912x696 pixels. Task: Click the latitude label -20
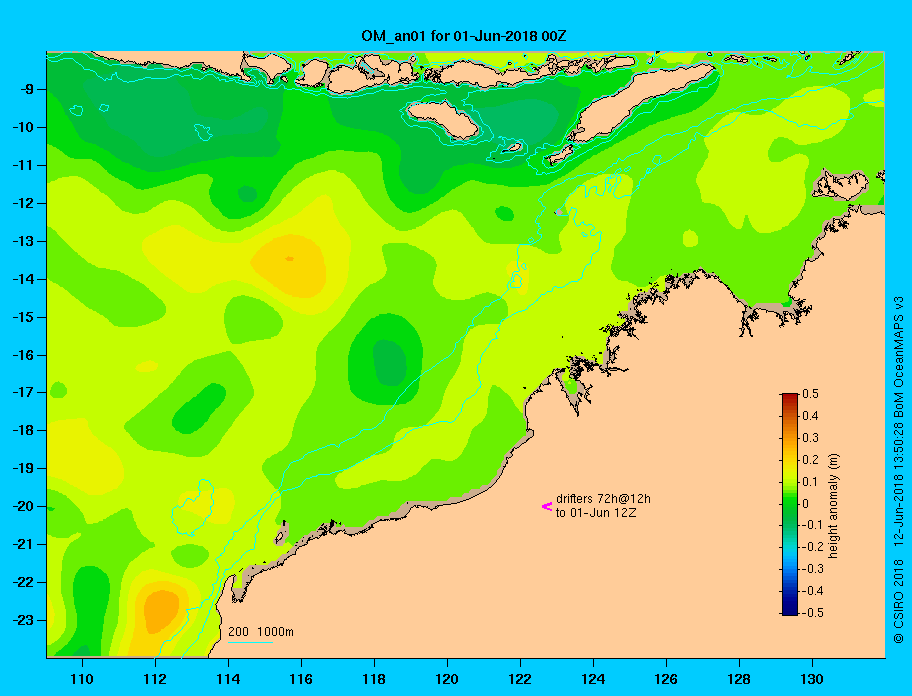[x=22, y=506]
